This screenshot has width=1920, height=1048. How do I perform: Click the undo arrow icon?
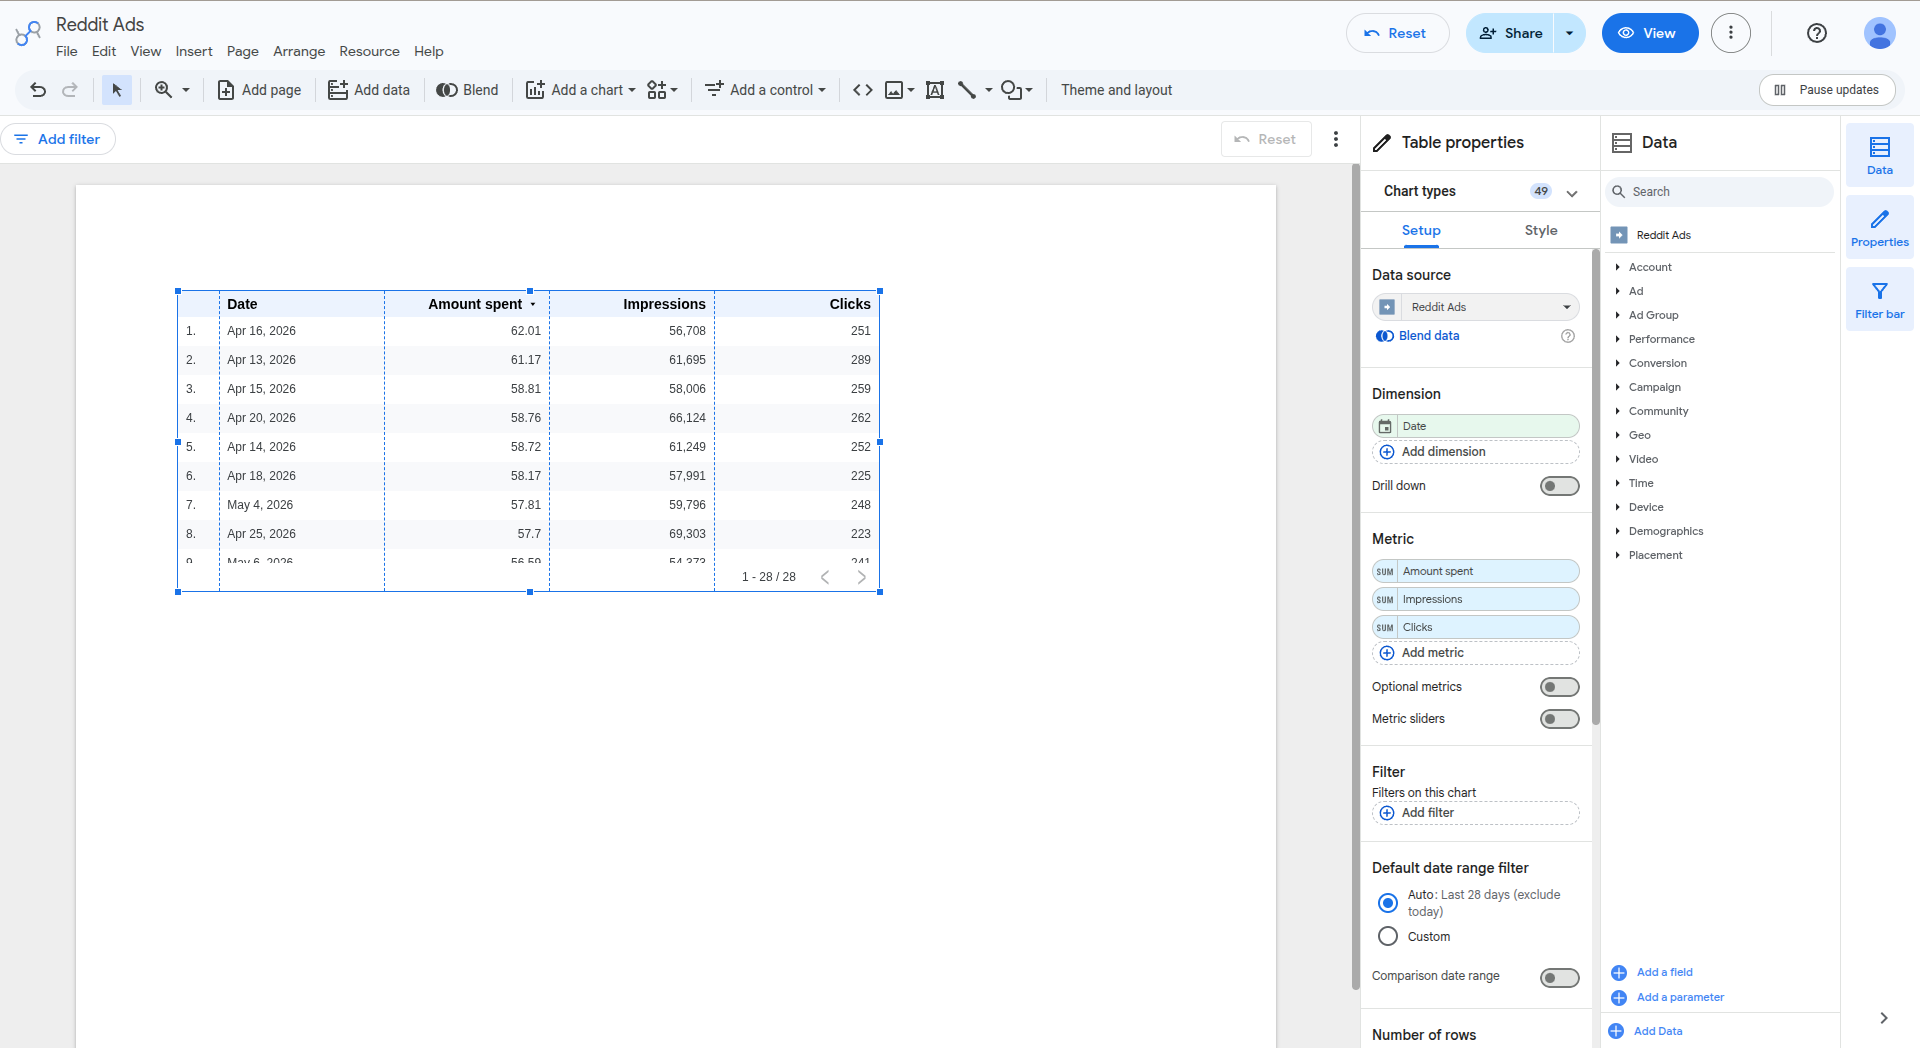[x=38, y=90]
